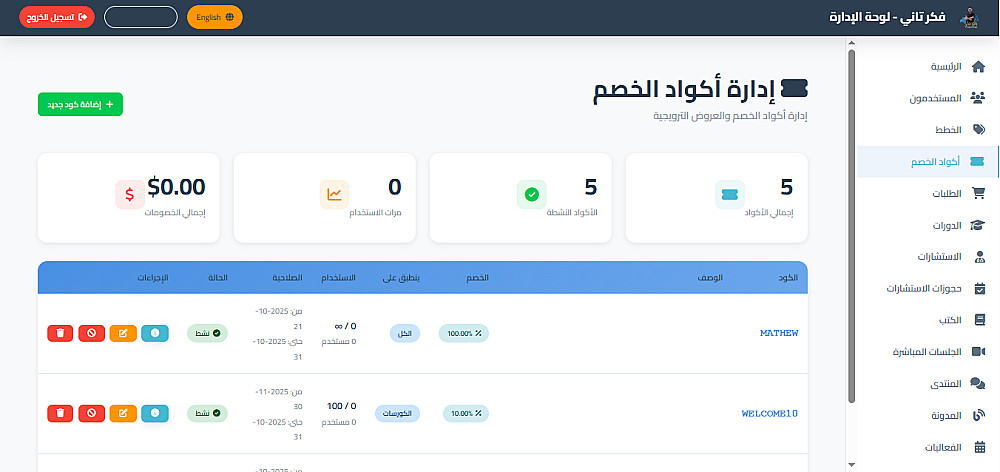This screenshot has height=472, width=1000.
Task: Open Consultation Bookings (حجوزات الاستشارات) link
Action: click(x=928, y=288)
